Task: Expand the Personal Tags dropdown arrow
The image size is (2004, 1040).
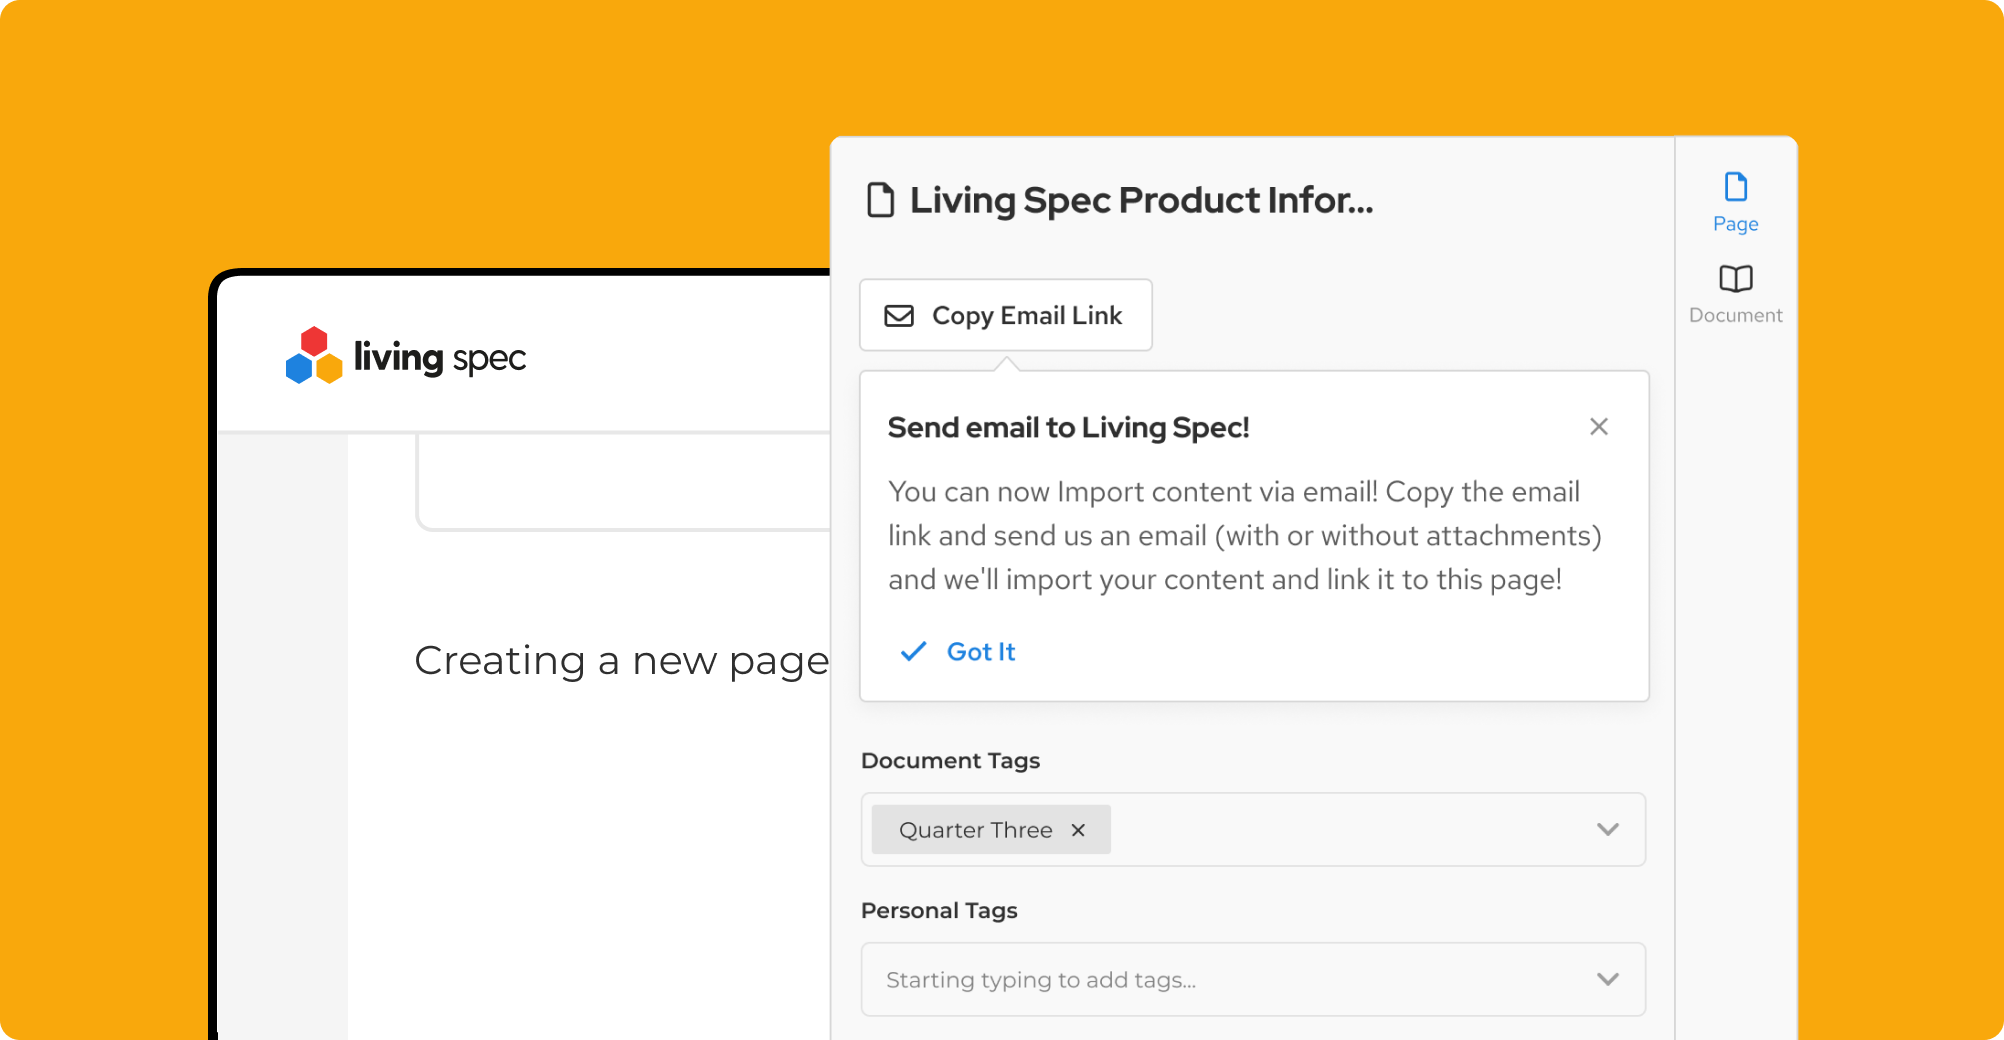Action: tap(1607, 979)
